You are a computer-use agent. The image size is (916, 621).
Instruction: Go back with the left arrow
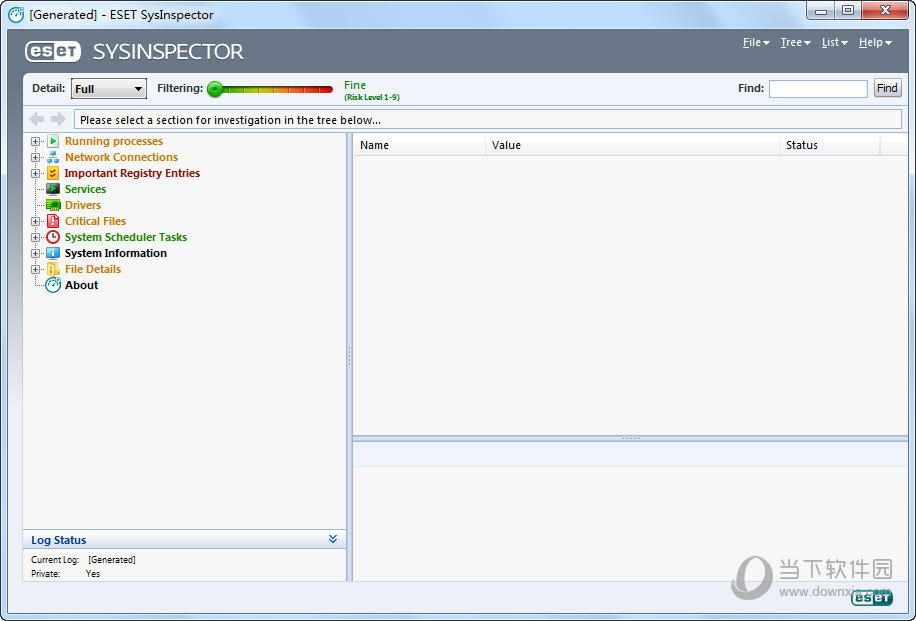pos(37,119)
